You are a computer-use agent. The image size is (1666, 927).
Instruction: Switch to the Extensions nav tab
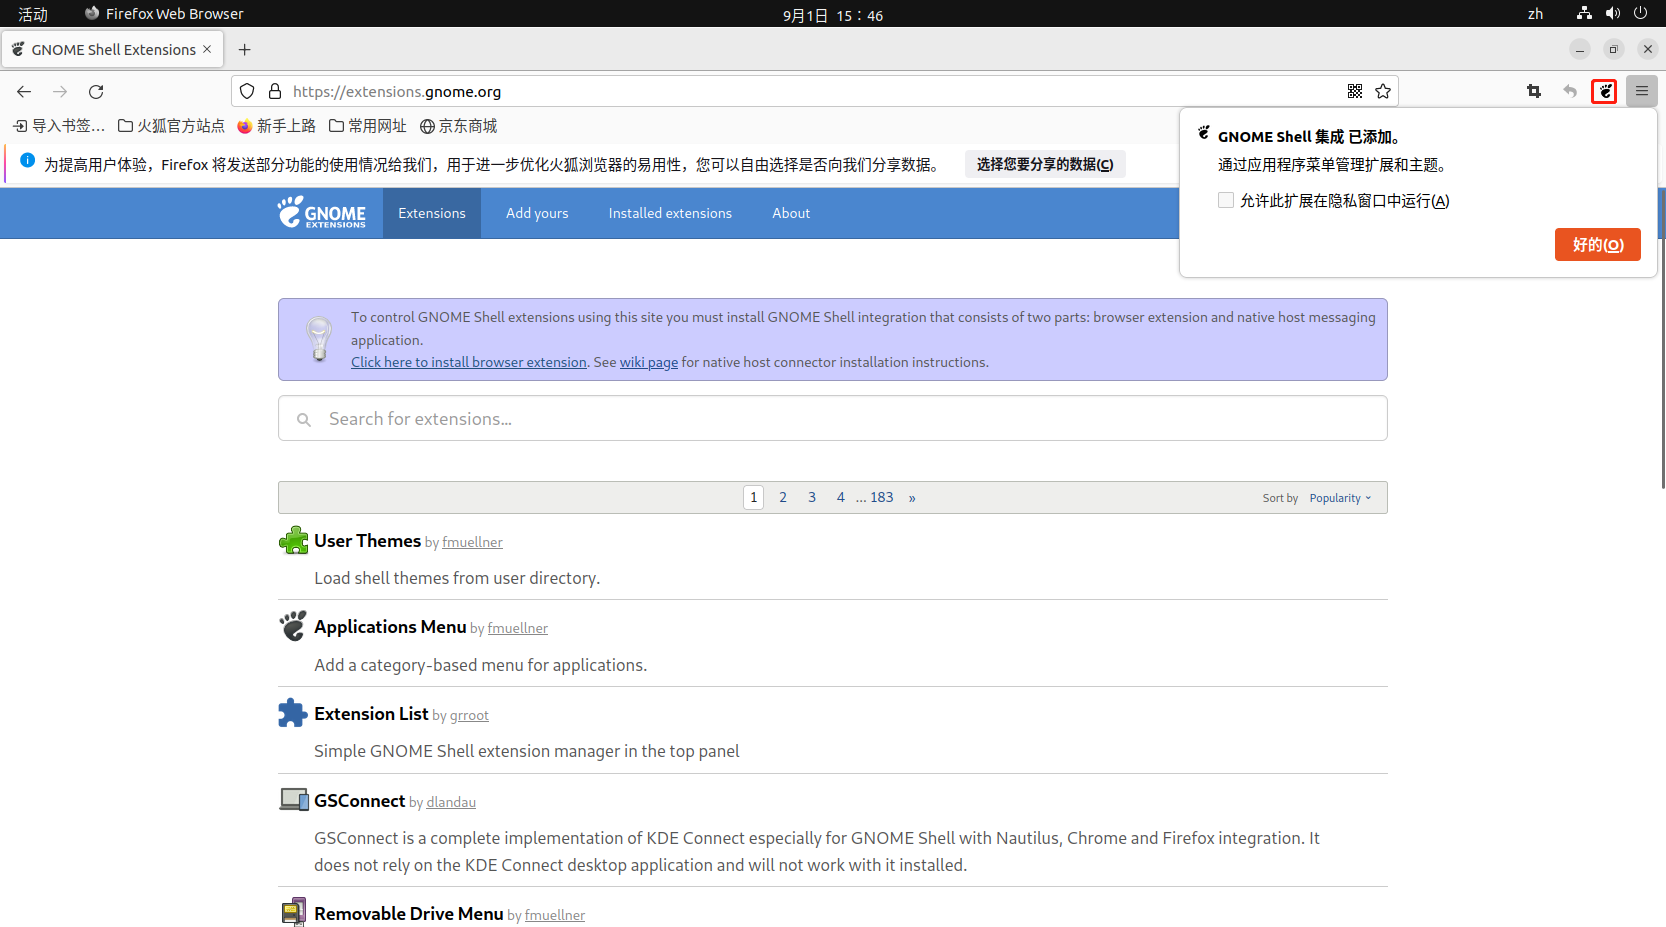pyautogui.click(x=432, y=213)
